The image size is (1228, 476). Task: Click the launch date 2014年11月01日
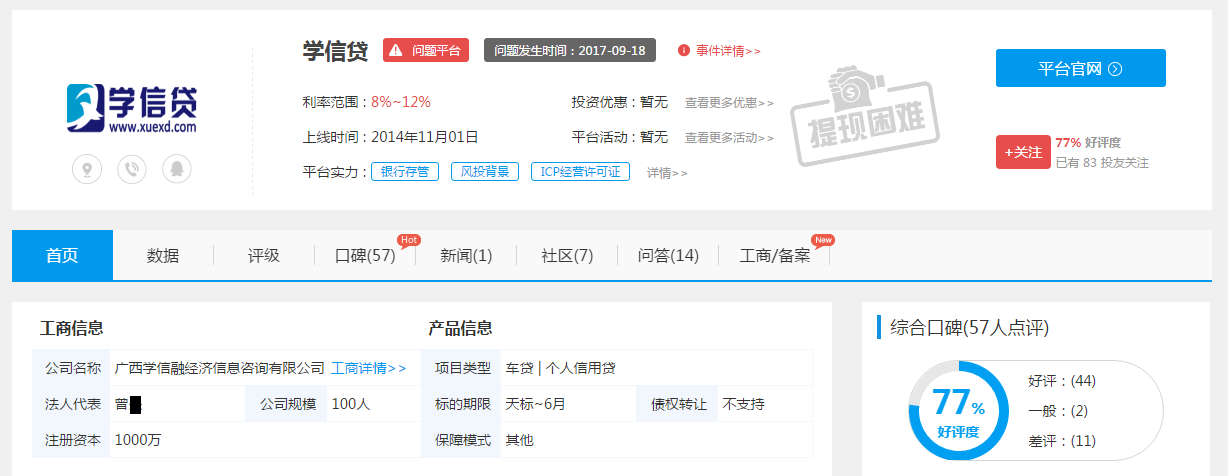(425, 137)
